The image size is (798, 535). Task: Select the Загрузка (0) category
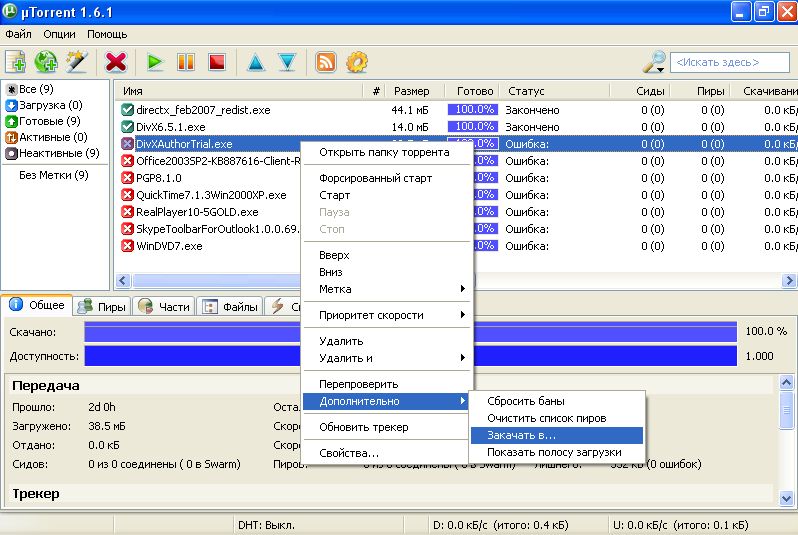44,105
